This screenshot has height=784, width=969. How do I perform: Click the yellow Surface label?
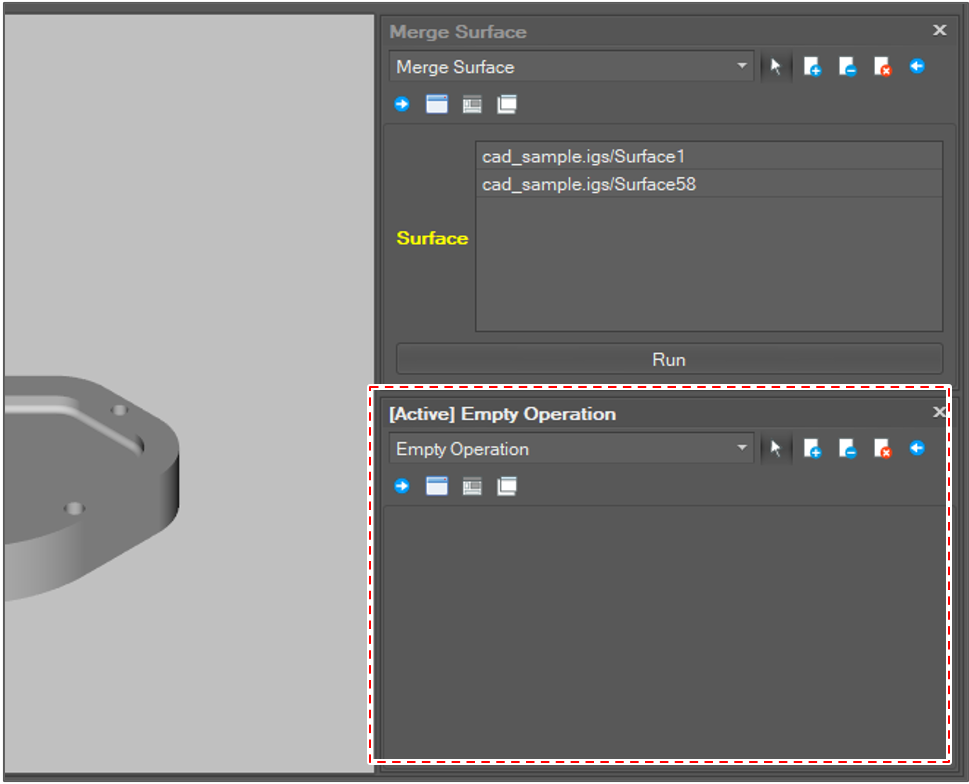coord(432,238)
